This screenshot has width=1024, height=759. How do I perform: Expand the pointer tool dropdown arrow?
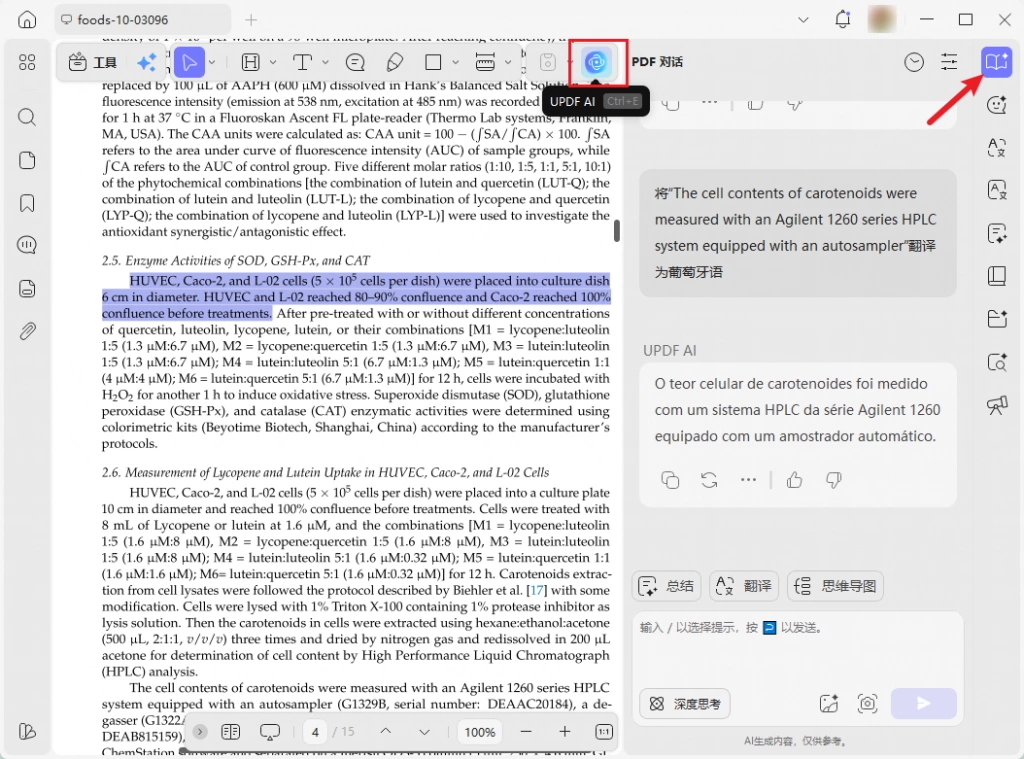pos(212,62)
